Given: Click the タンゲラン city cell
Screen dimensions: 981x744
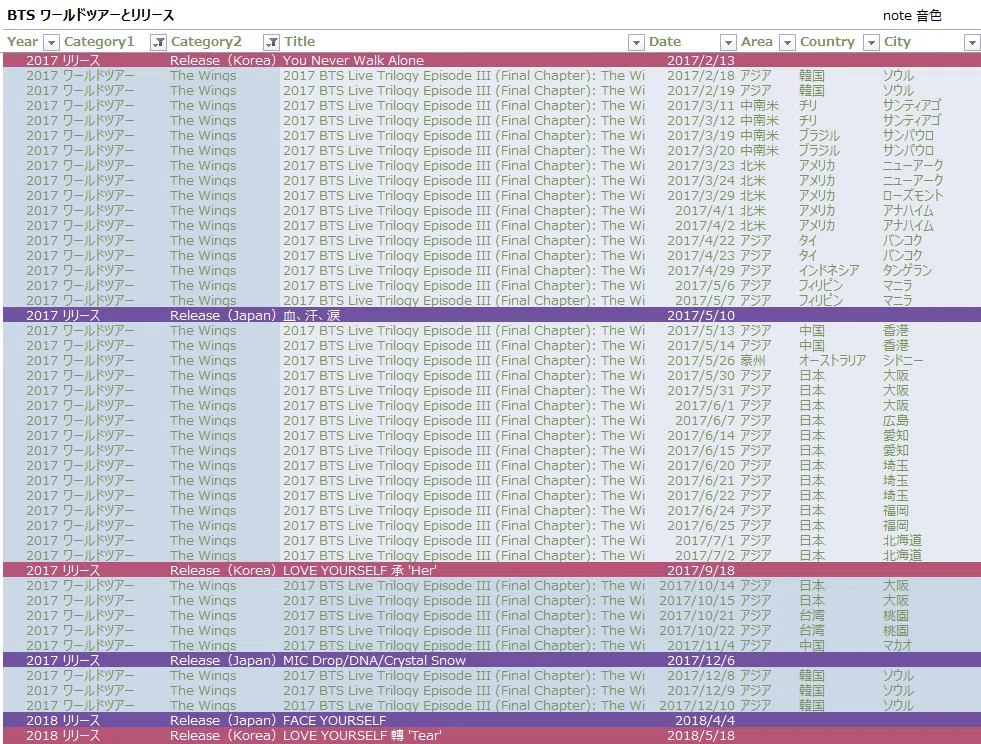Looking at the screenshot, I should pos(907,270).
